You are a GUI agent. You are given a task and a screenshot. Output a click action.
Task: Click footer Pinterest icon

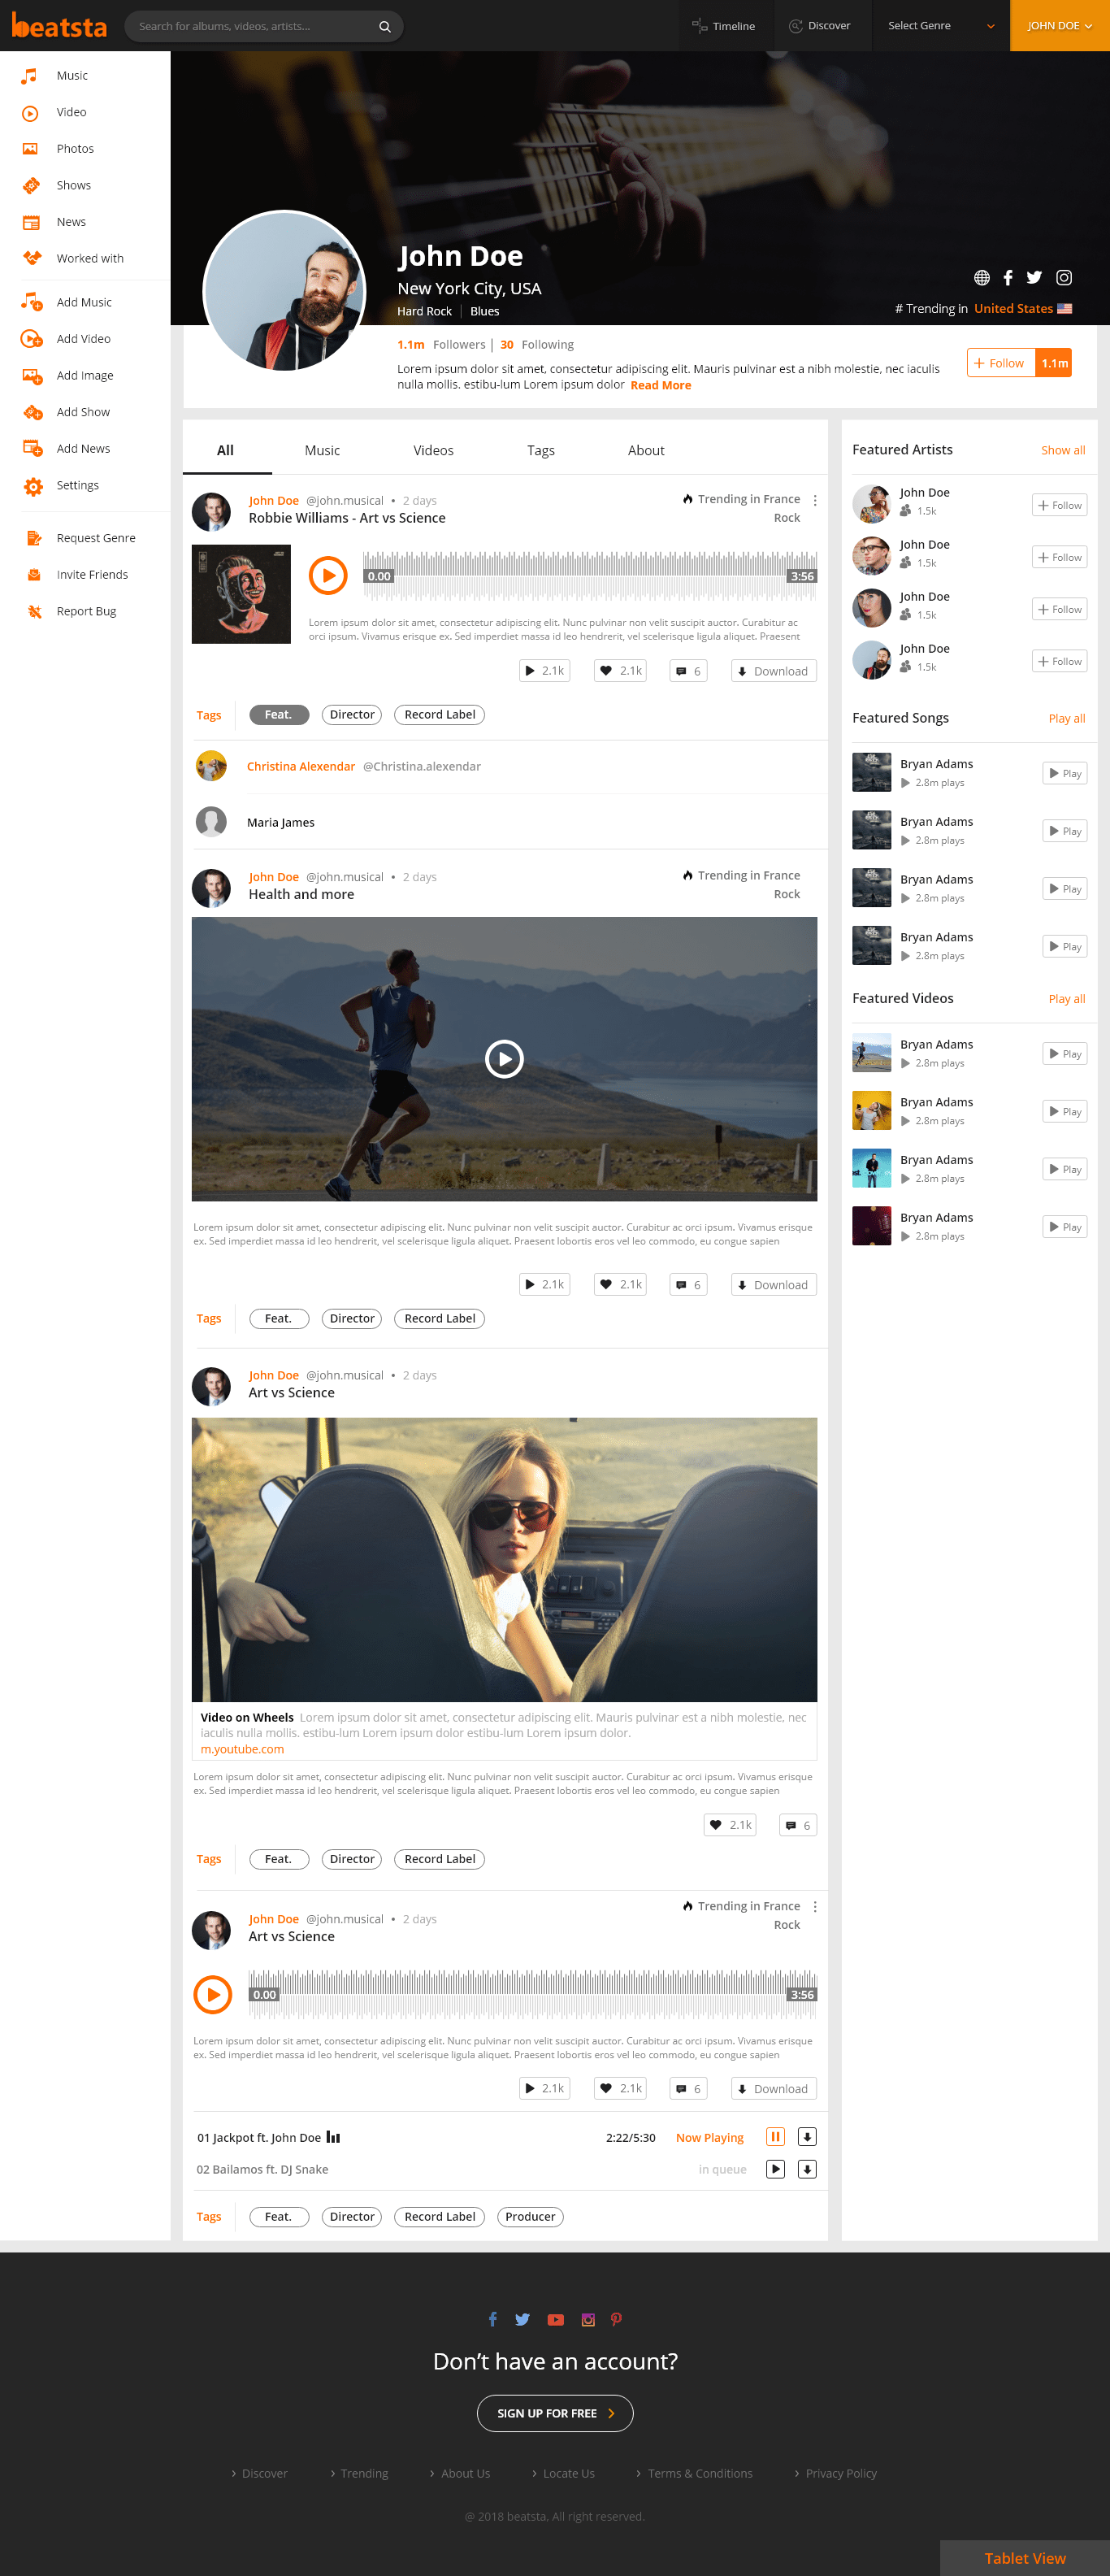616,2319
